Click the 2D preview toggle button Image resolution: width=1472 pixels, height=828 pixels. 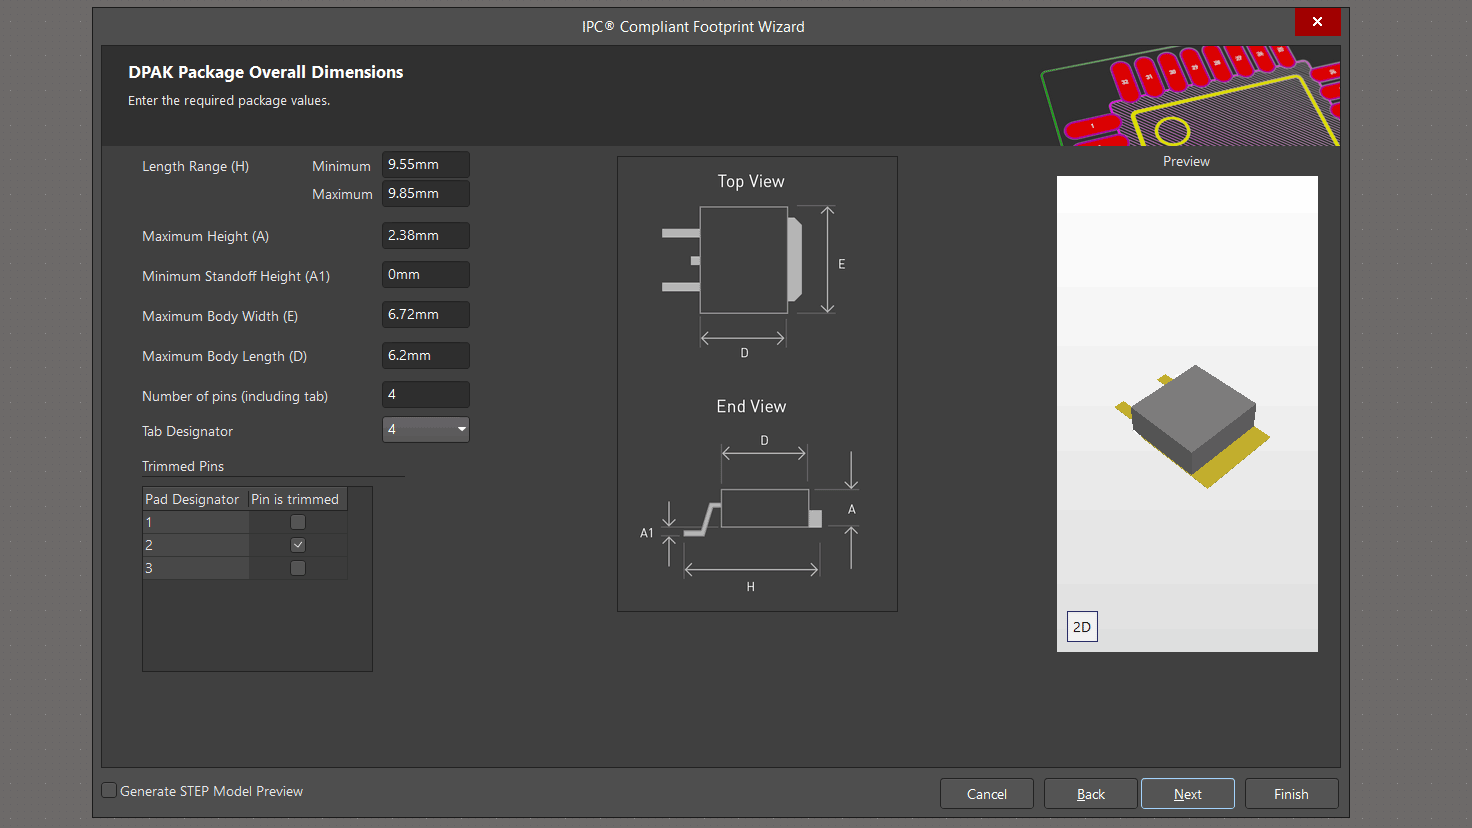click(1082, 627)
